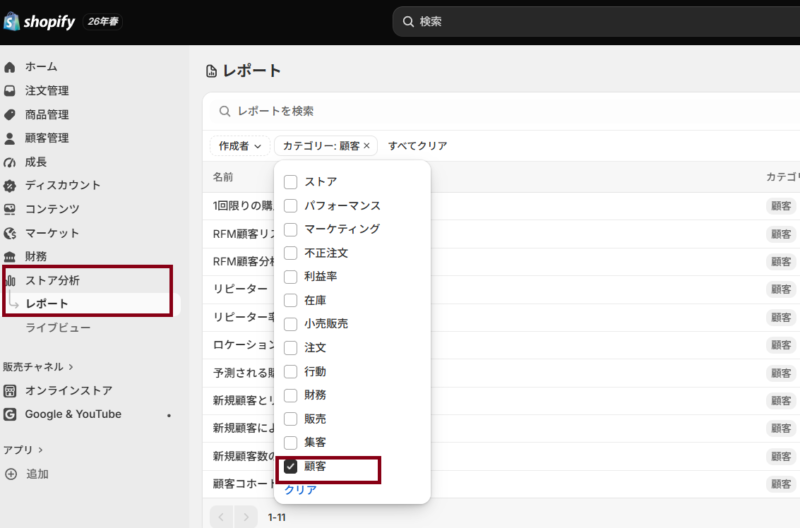Click the 財務 bank icon

(10, 257)
